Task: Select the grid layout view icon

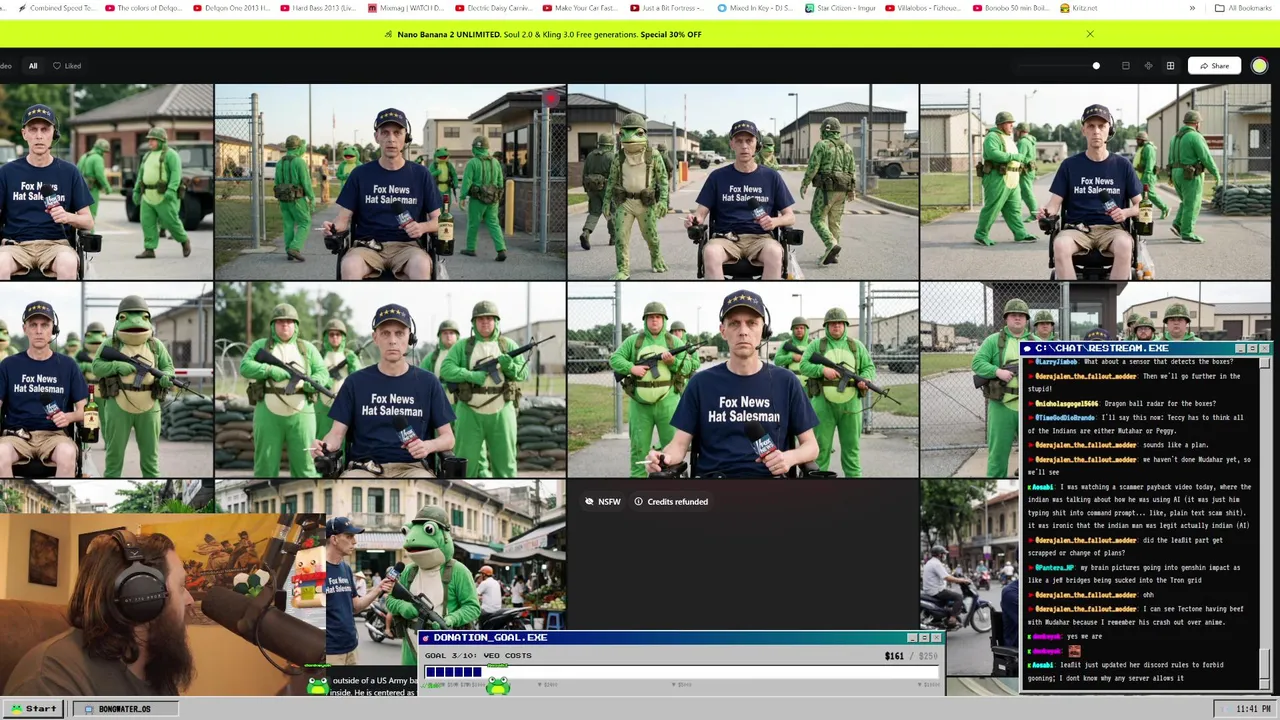Action: 1170,66
